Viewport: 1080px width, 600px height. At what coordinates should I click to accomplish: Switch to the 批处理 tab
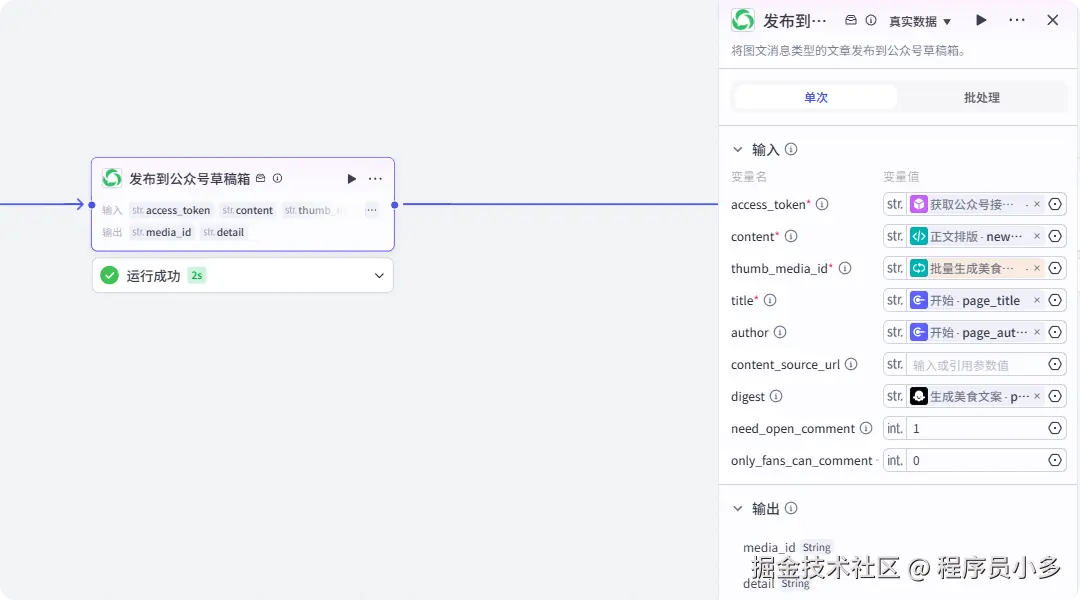click(x=981, y=97)
